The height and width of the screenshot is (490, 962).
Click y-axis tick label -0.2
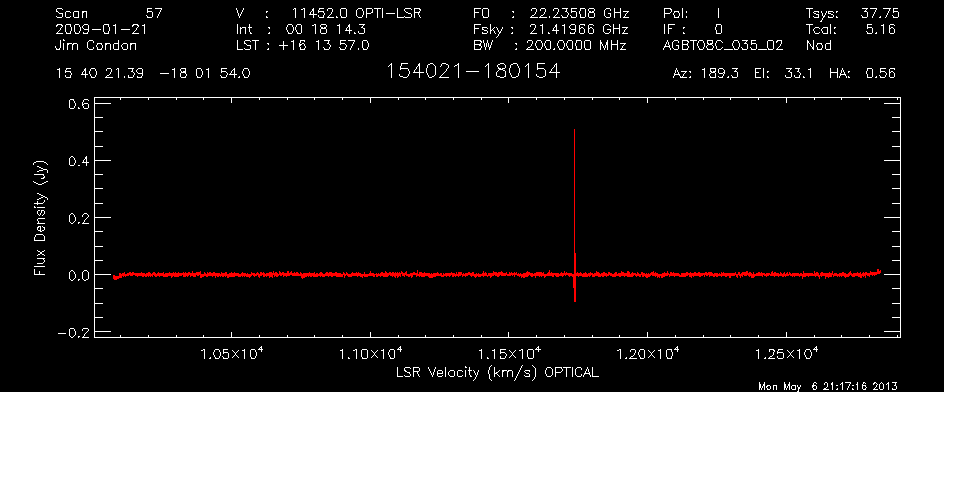click(x=73, y=333)
